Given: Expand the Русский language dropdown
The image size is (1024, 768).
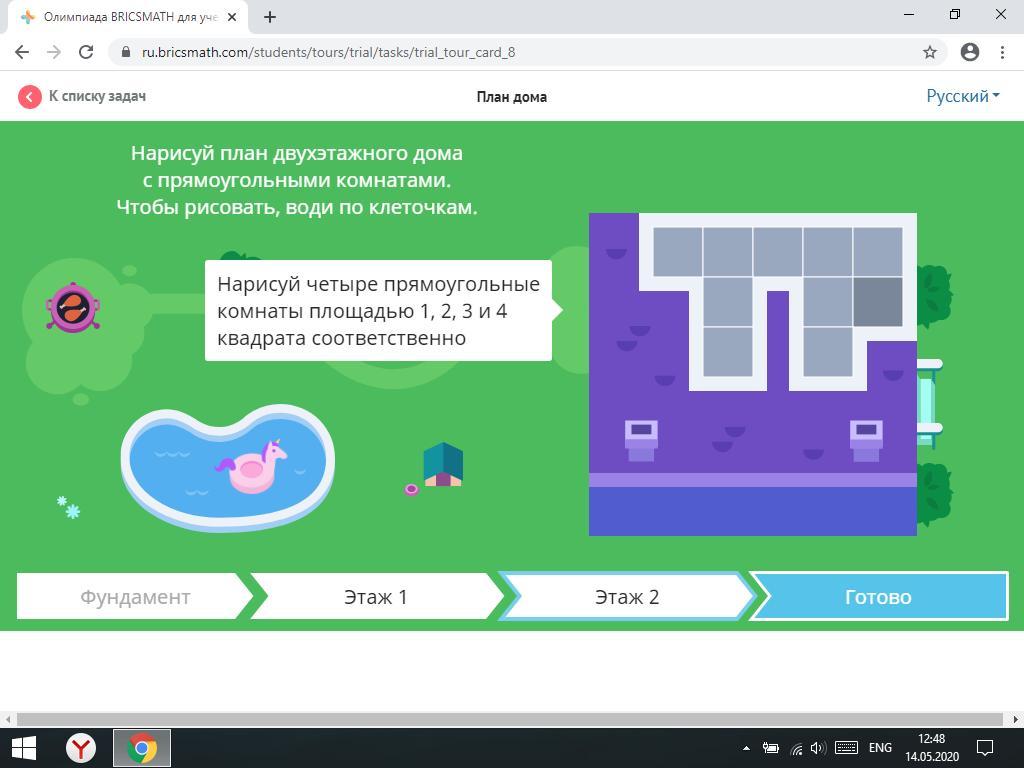Looking at the screenshot, I should (963, 96).
